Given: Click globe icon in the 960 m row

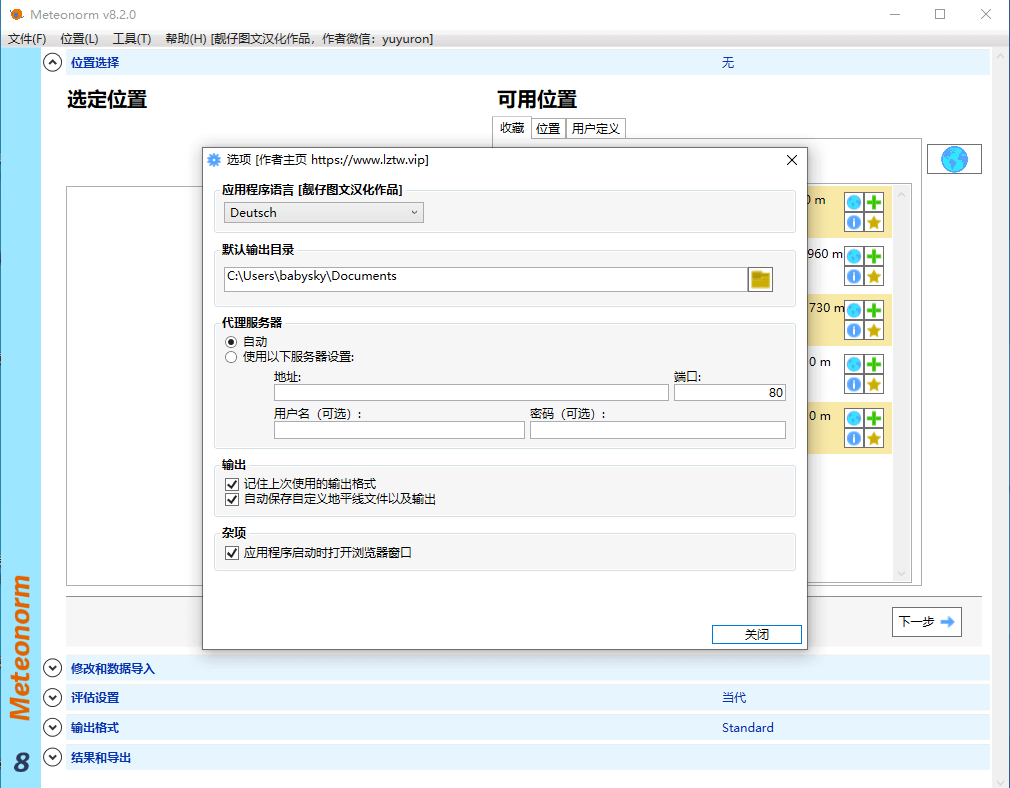Looking at the screenshot, I should pyautogui.click(x=854, y=256).
